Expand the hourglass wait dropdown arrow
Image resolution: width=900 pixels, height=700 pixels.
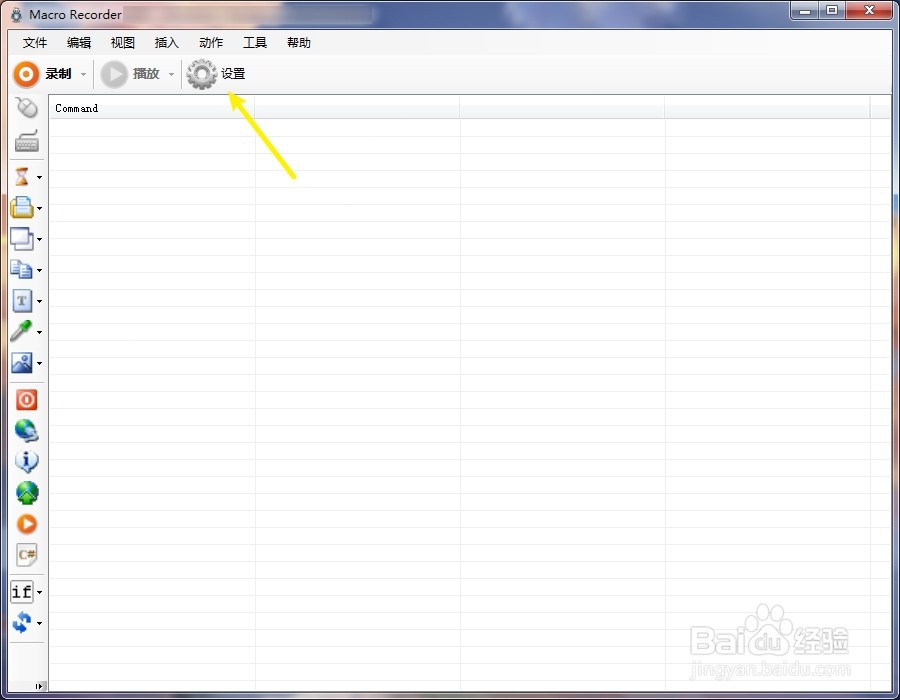pyautogui.click(x=39, y=177)
